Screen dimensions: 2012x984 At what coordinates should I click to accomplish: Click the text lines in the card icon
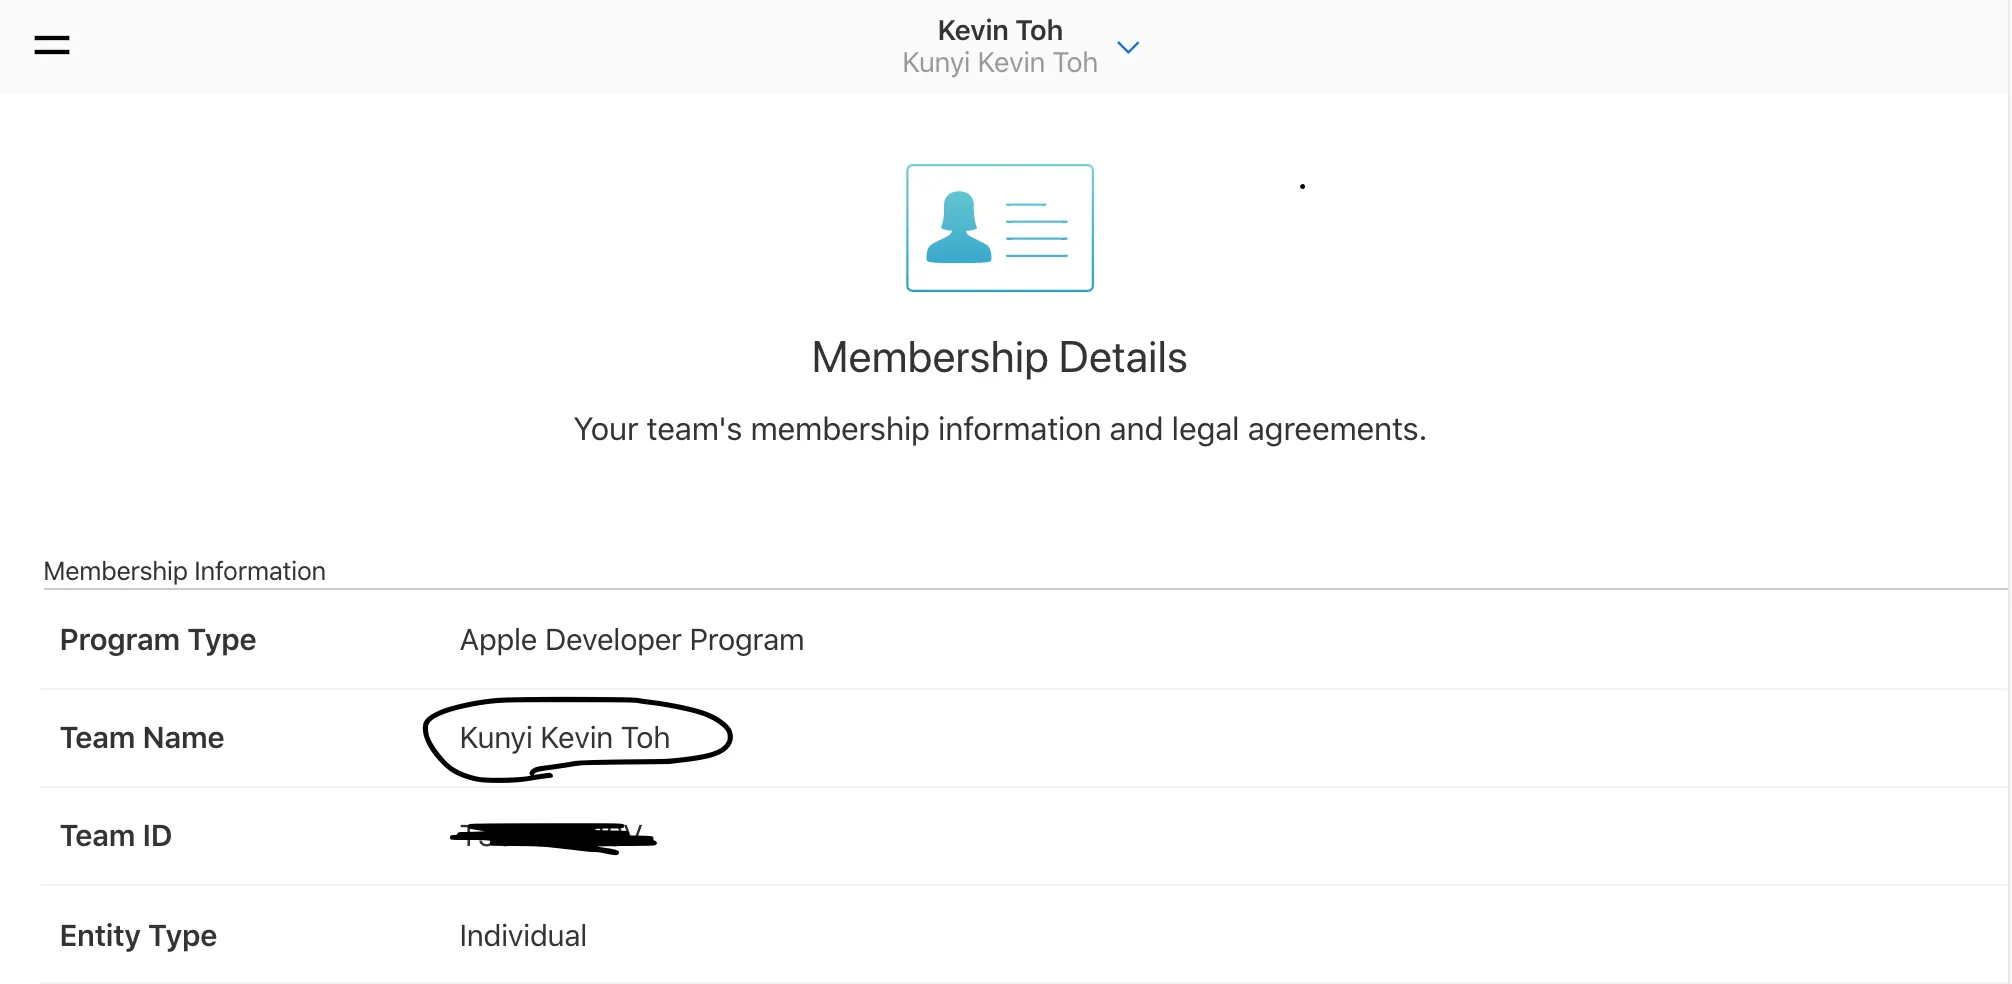coord(1036,230)
